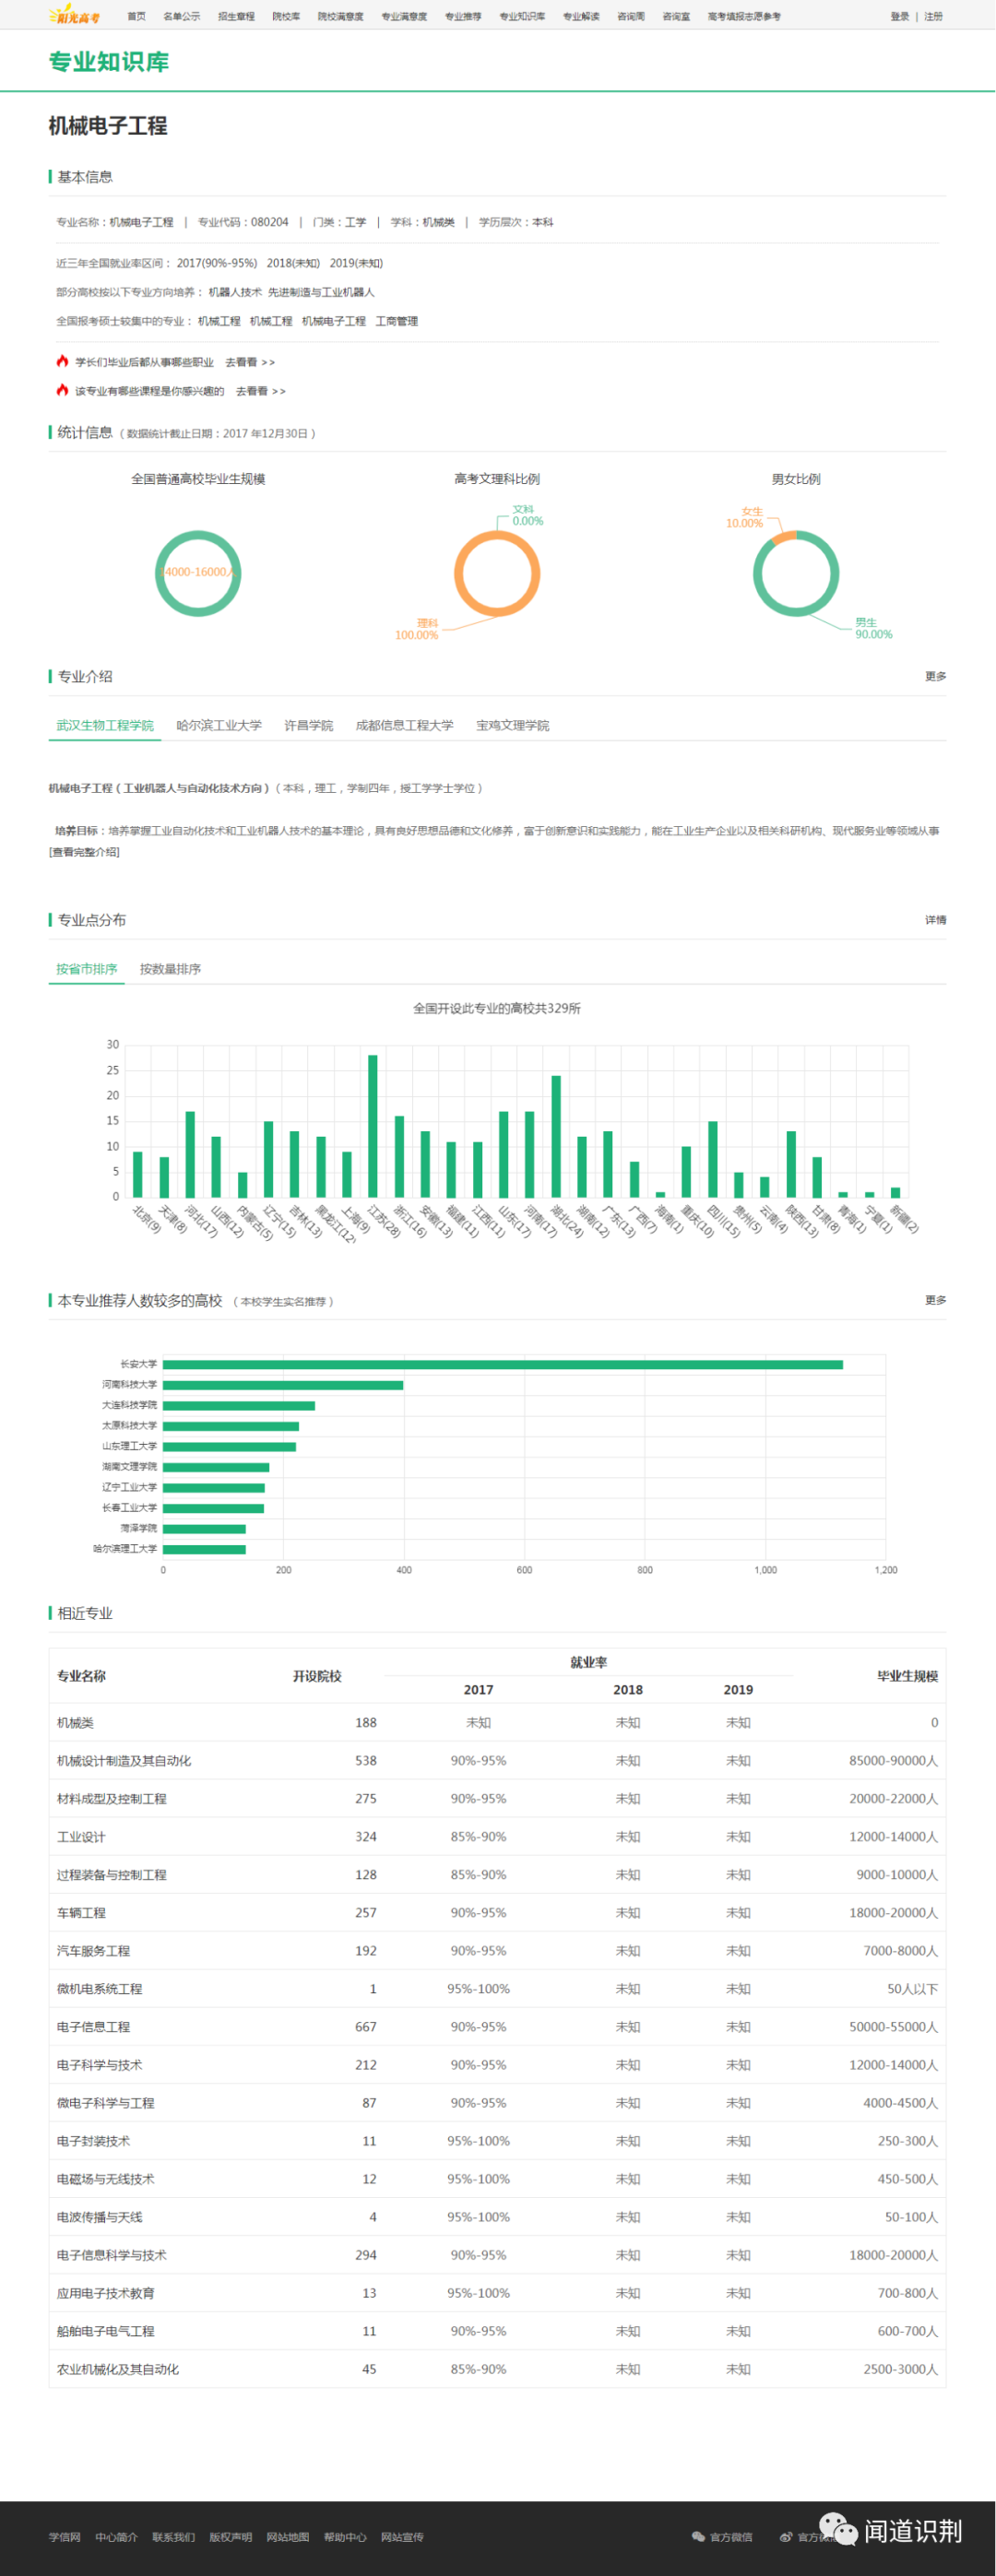Click the 江苏(28) bar in the province chart

click(x=373, y=1126)
